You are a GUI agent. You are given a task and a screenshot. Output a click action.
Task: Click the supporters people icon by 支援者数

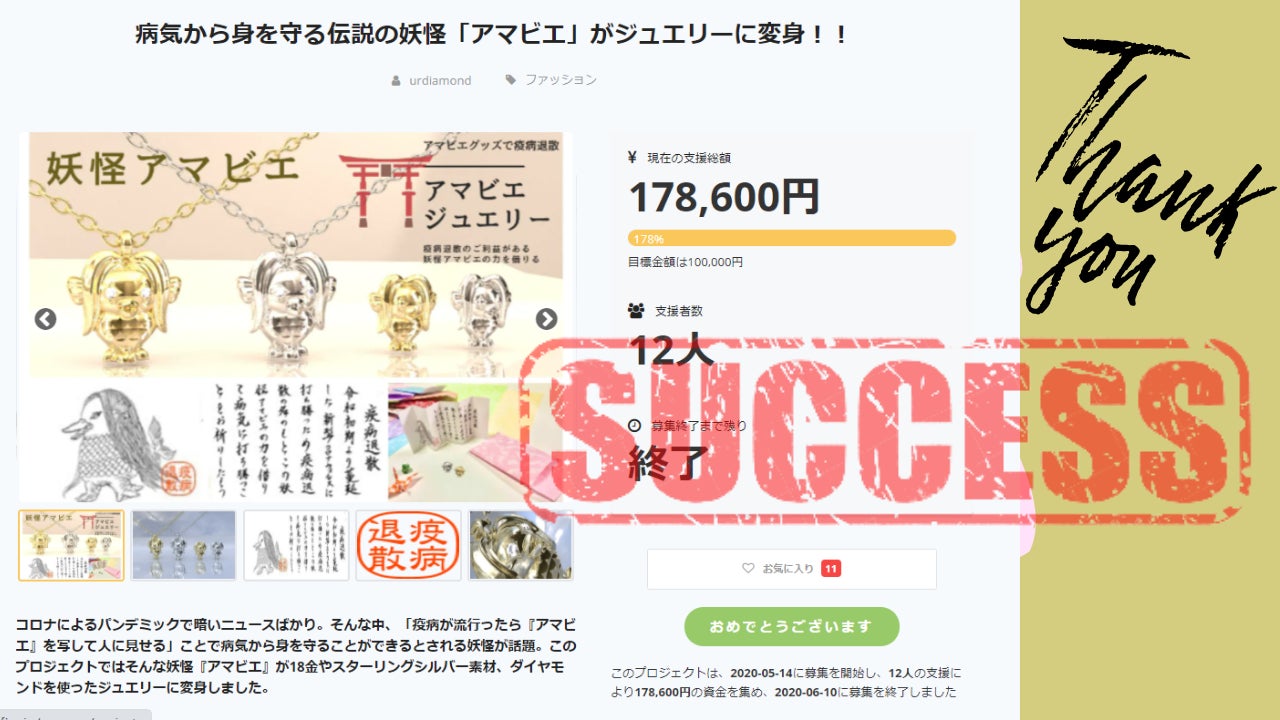click(636, 311)
